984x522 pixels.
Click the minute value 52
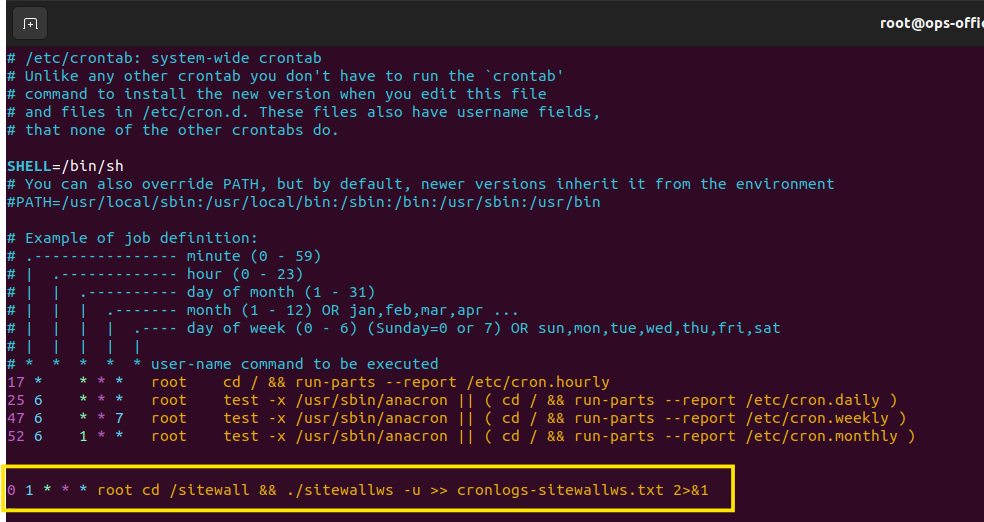click(16, 436)
